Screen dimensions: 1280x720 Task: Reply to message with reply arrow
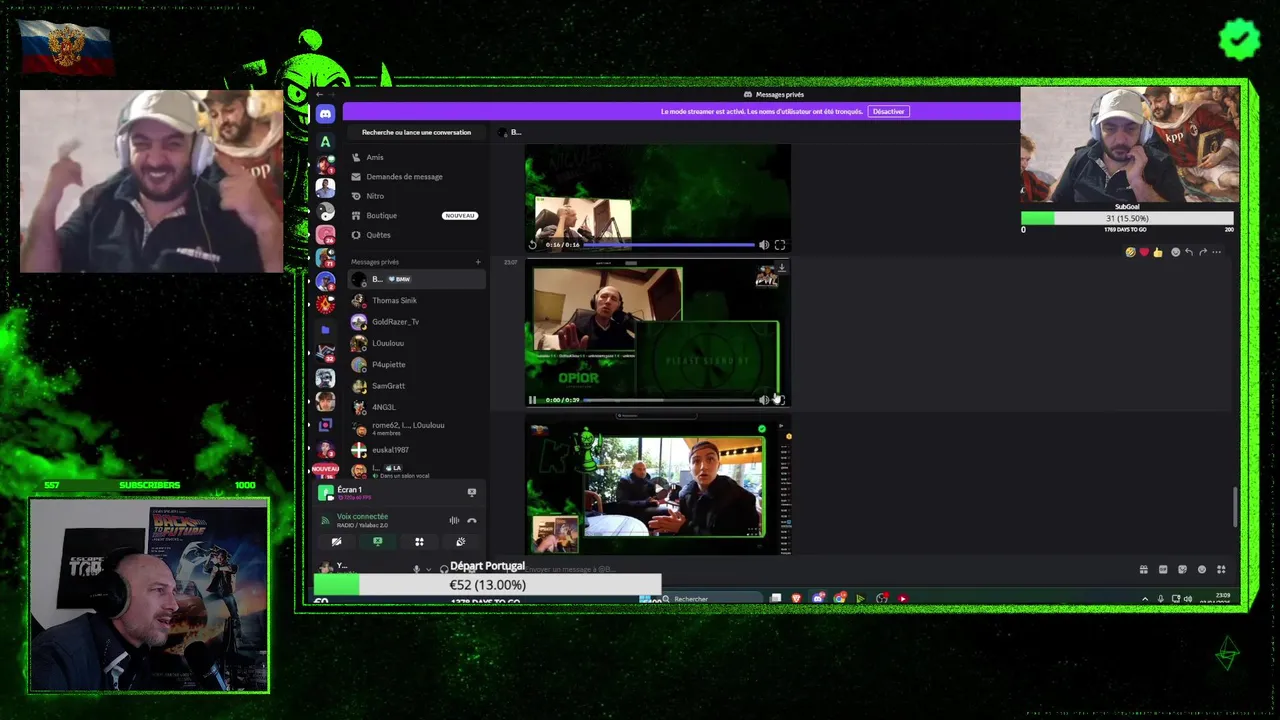1189,252
